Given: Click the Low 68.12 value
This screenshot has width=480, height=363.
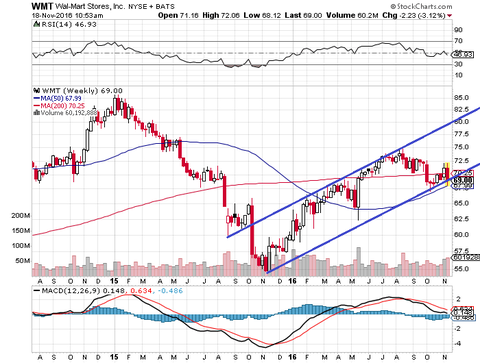Looking at the screenshot, I should pyautogui.click(x=262, y=15).
